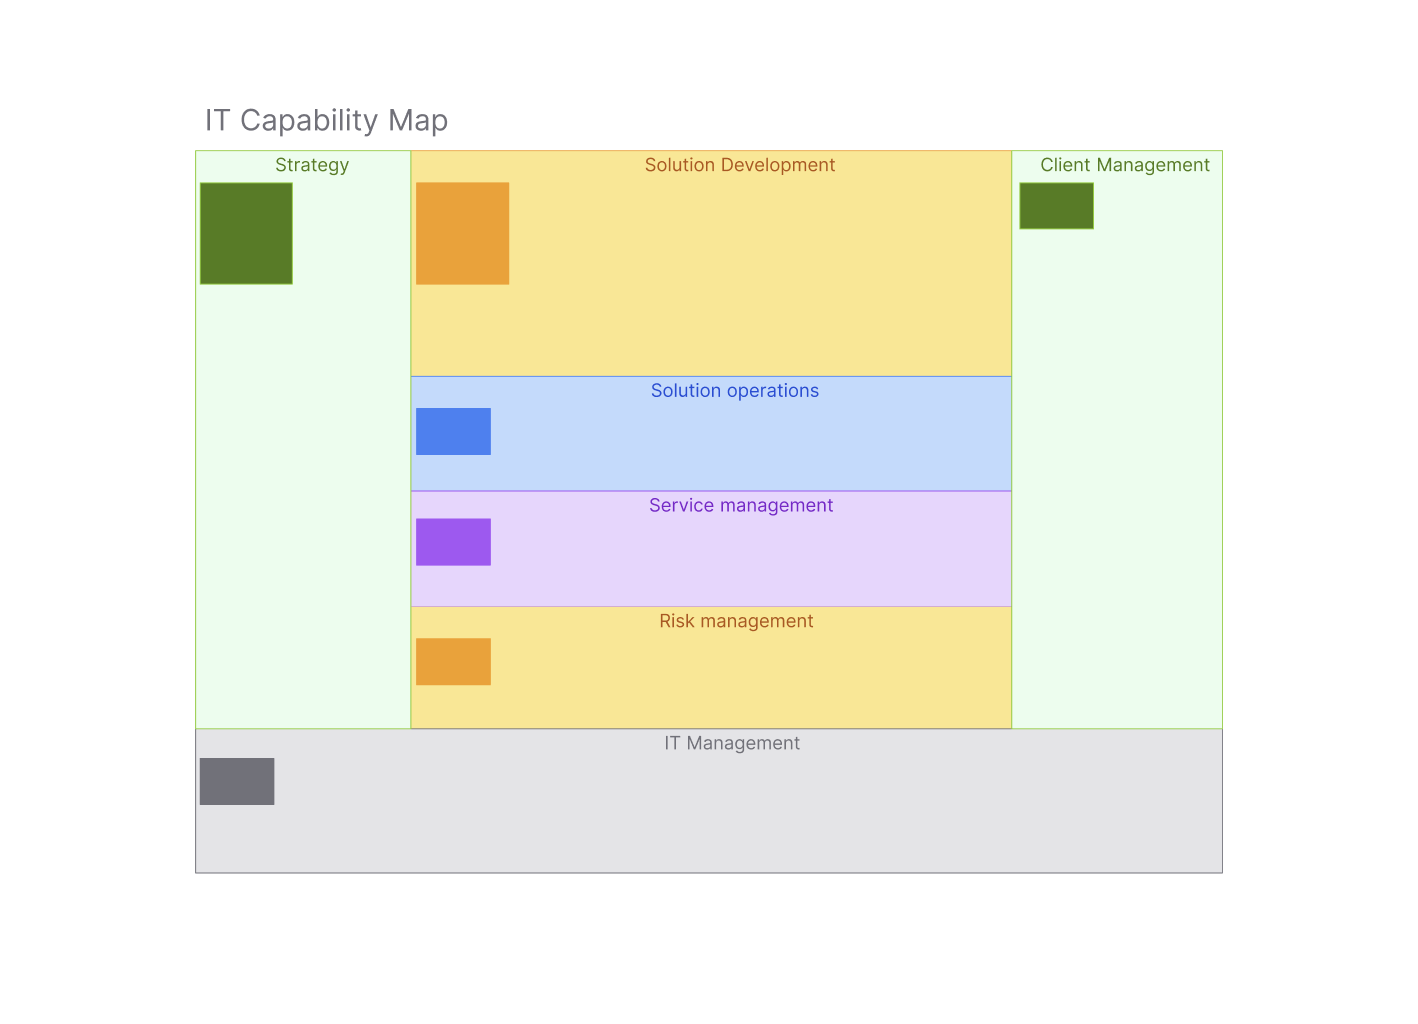Screen dimensions: 1418x1024
Task: Click the Client Management label
Action: (1124, 165)
